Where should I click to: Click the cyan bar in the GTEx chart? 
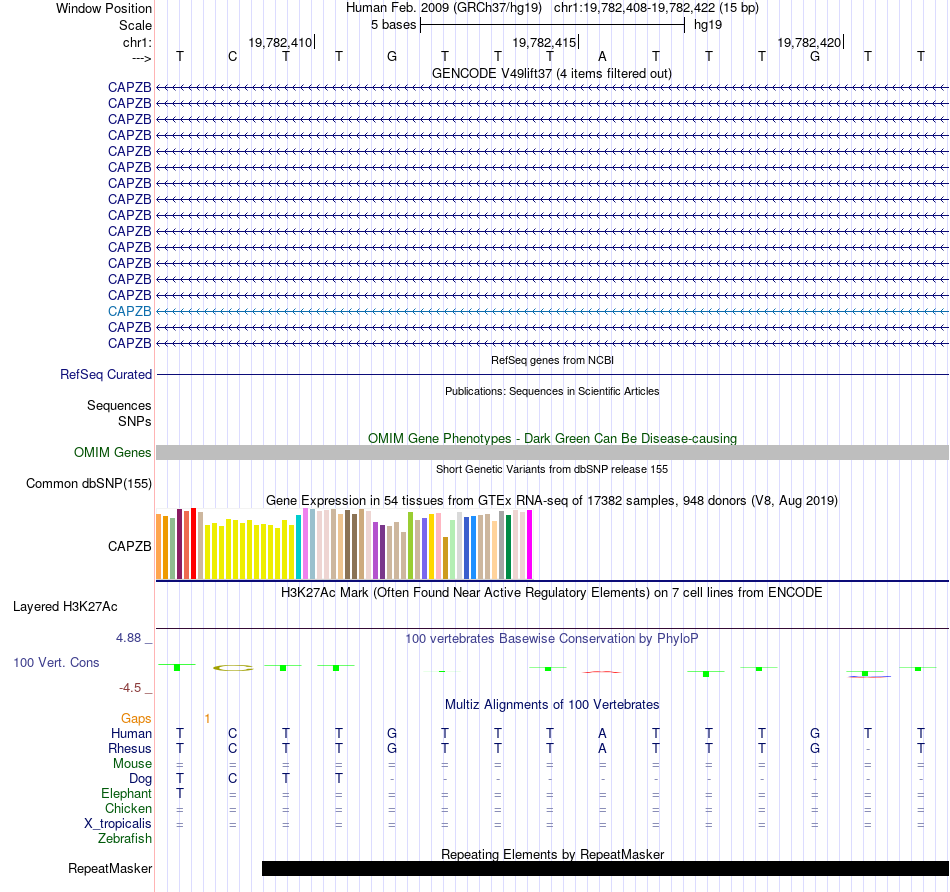tap(298, 547)
